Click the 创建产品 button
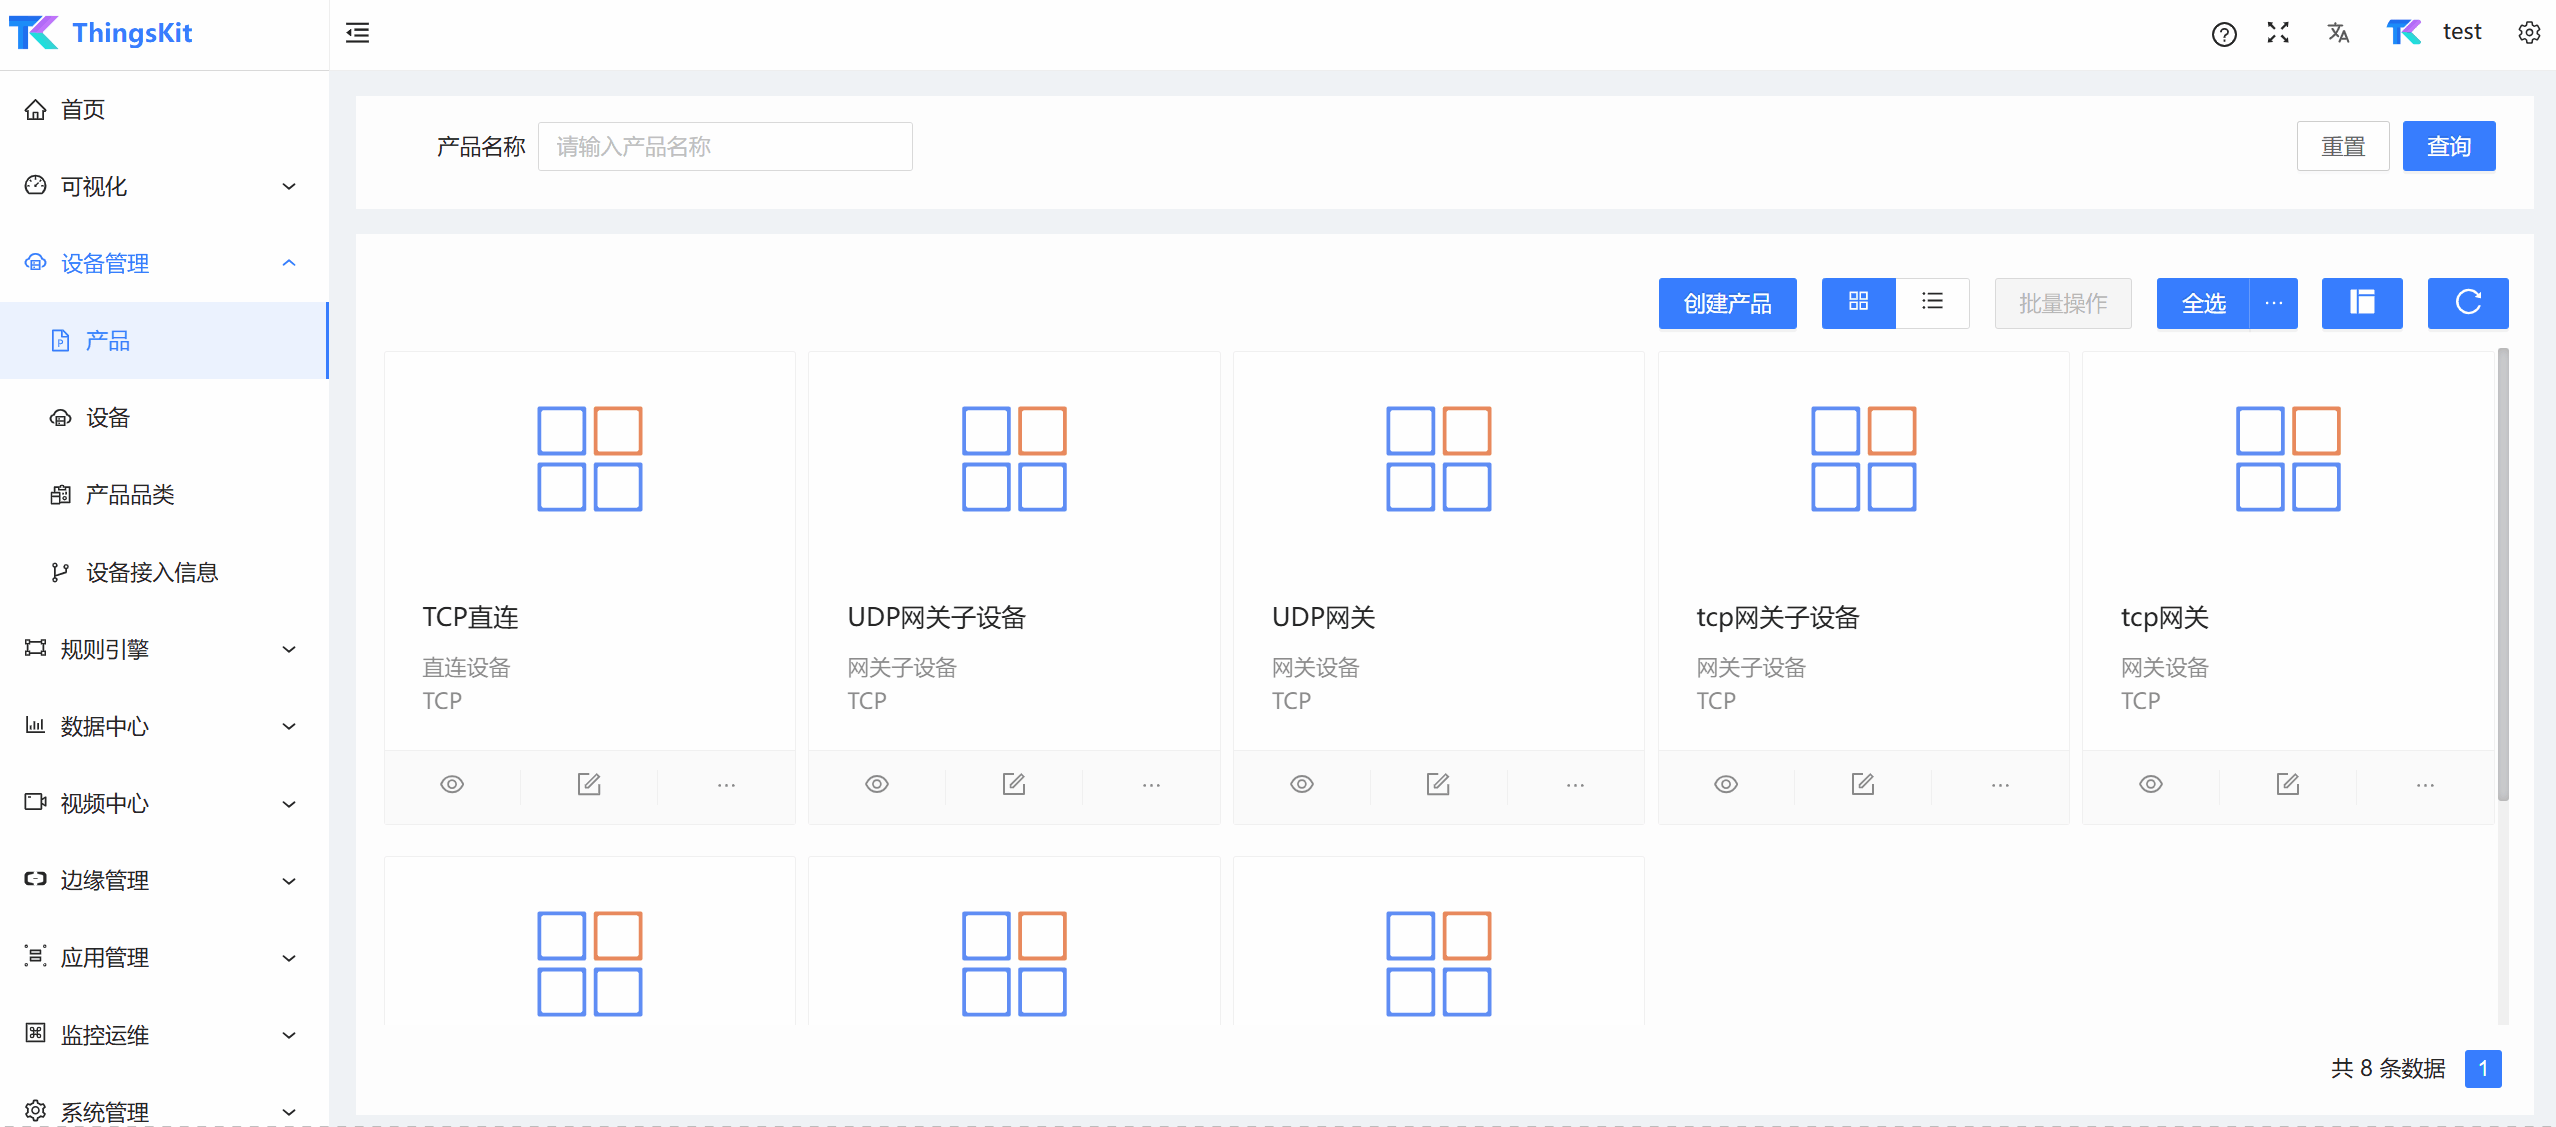 (1727, 303)
